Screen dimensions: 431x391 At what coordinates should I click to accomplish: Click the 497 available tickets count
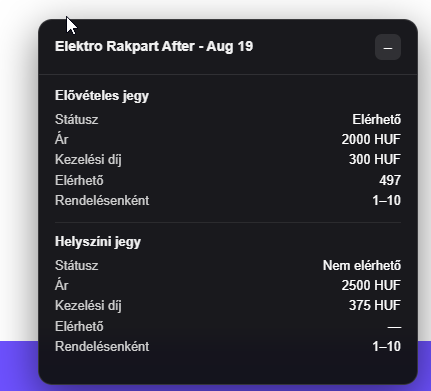pos(390,180)
